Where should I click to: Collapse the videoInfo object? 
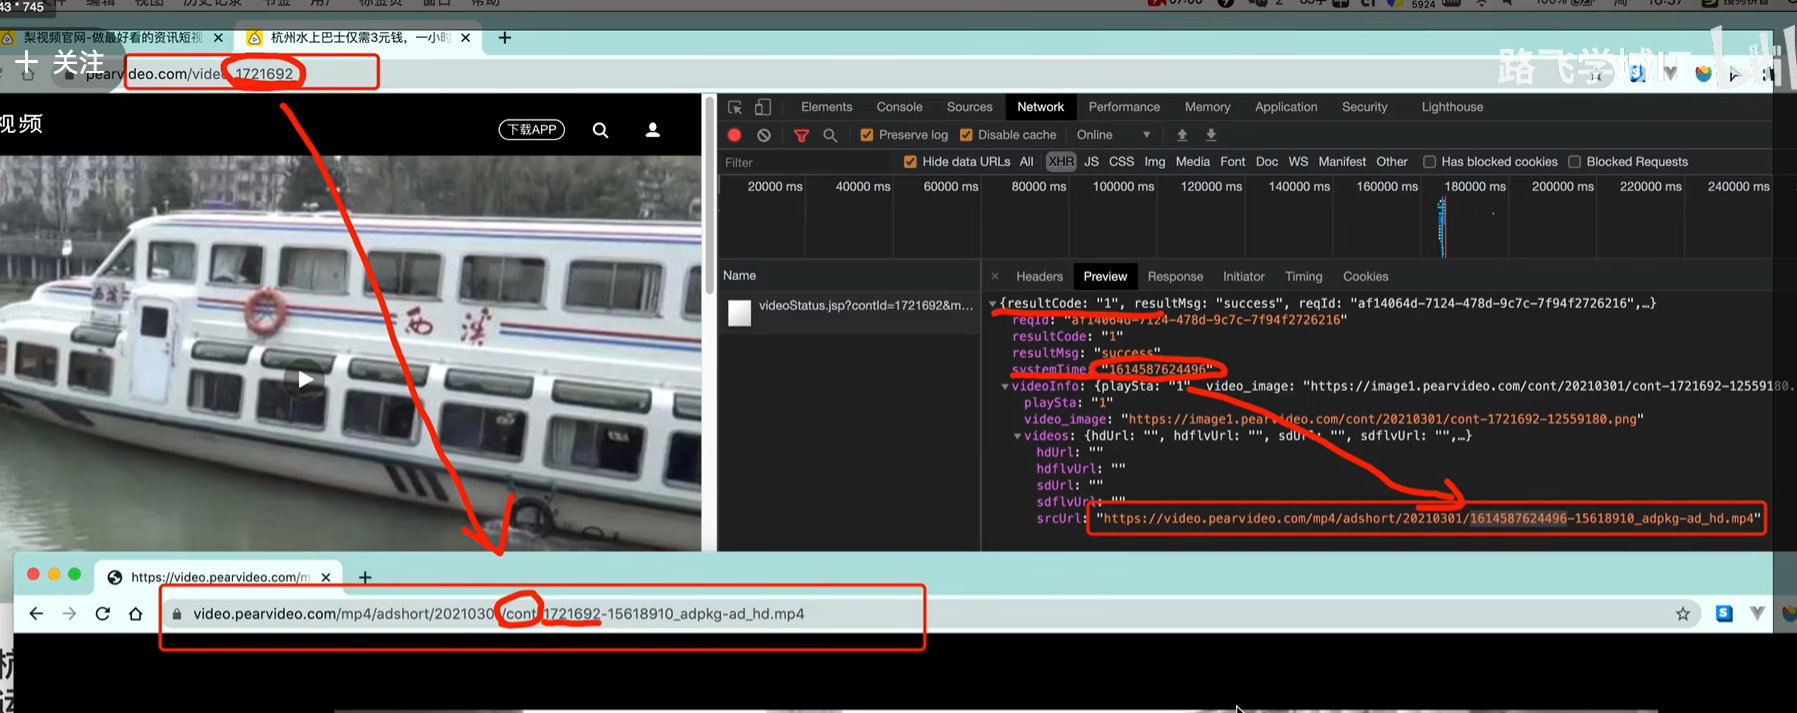[1005, 386]
